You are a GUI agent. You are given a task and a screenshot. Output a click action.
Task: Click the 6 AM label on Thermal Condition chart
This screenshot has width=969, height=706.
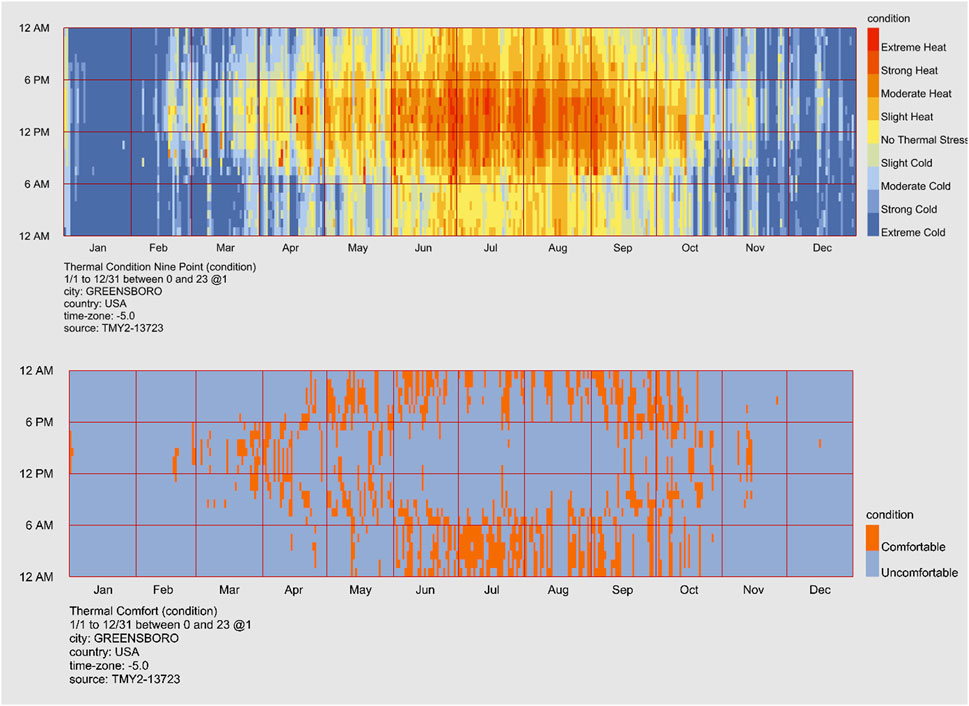(37, 184)
